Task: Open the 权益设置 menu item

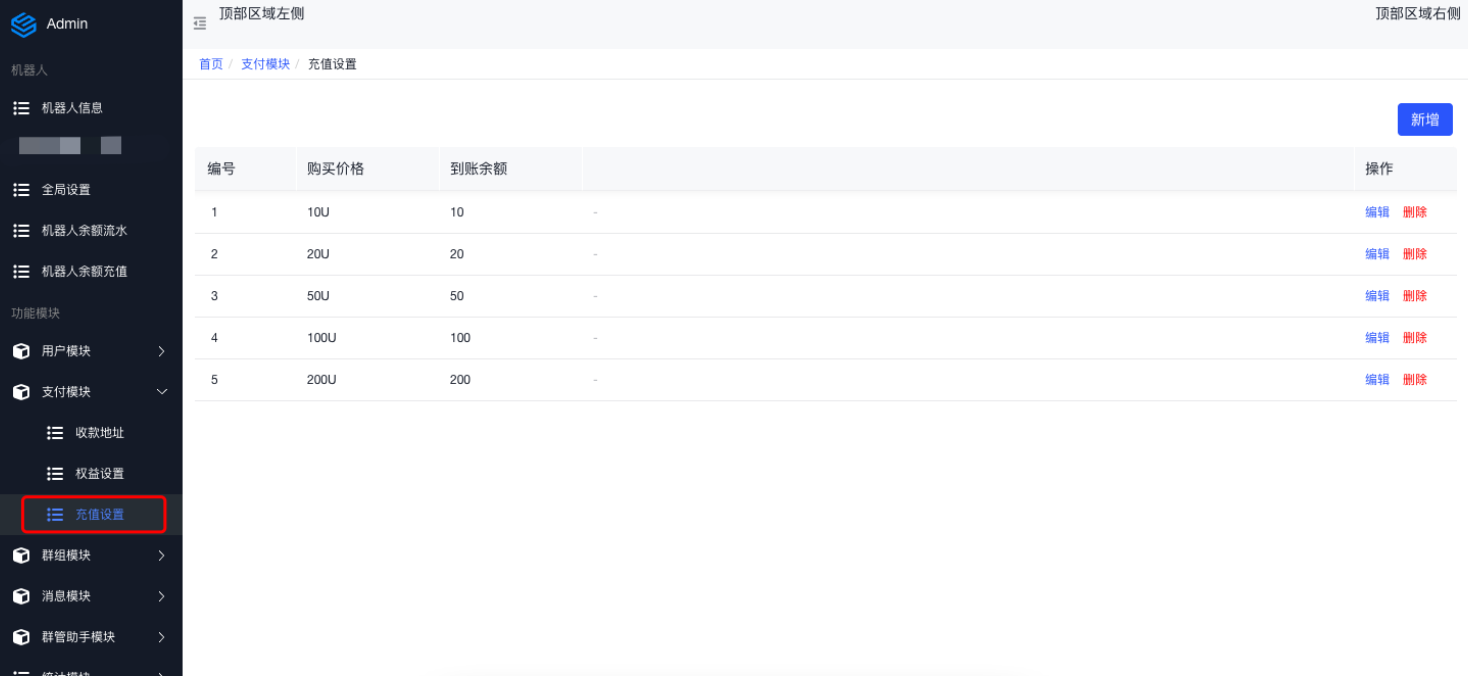Action: 99,474
